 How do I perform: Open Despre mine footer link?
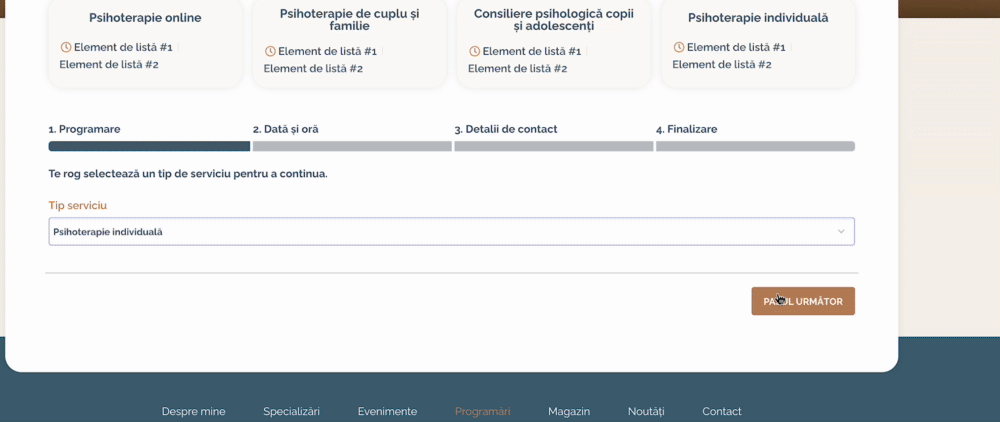point(193,411)
